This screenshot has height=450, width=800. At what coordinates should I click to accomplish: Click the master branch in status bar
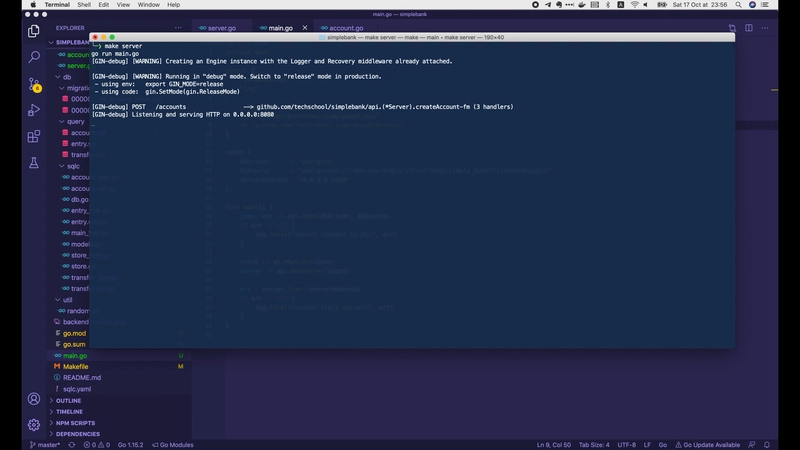[45, 444]
